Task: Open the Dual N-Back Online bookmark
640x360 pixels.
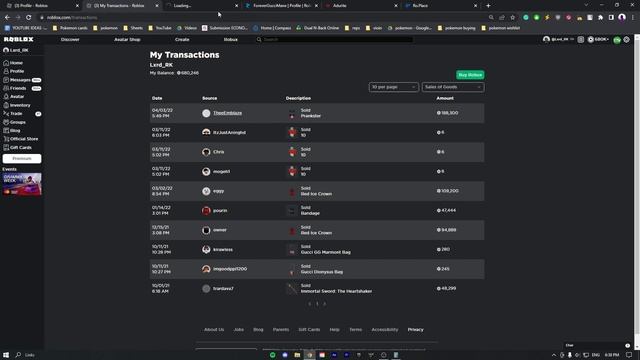Action: (x=318, y=28)
